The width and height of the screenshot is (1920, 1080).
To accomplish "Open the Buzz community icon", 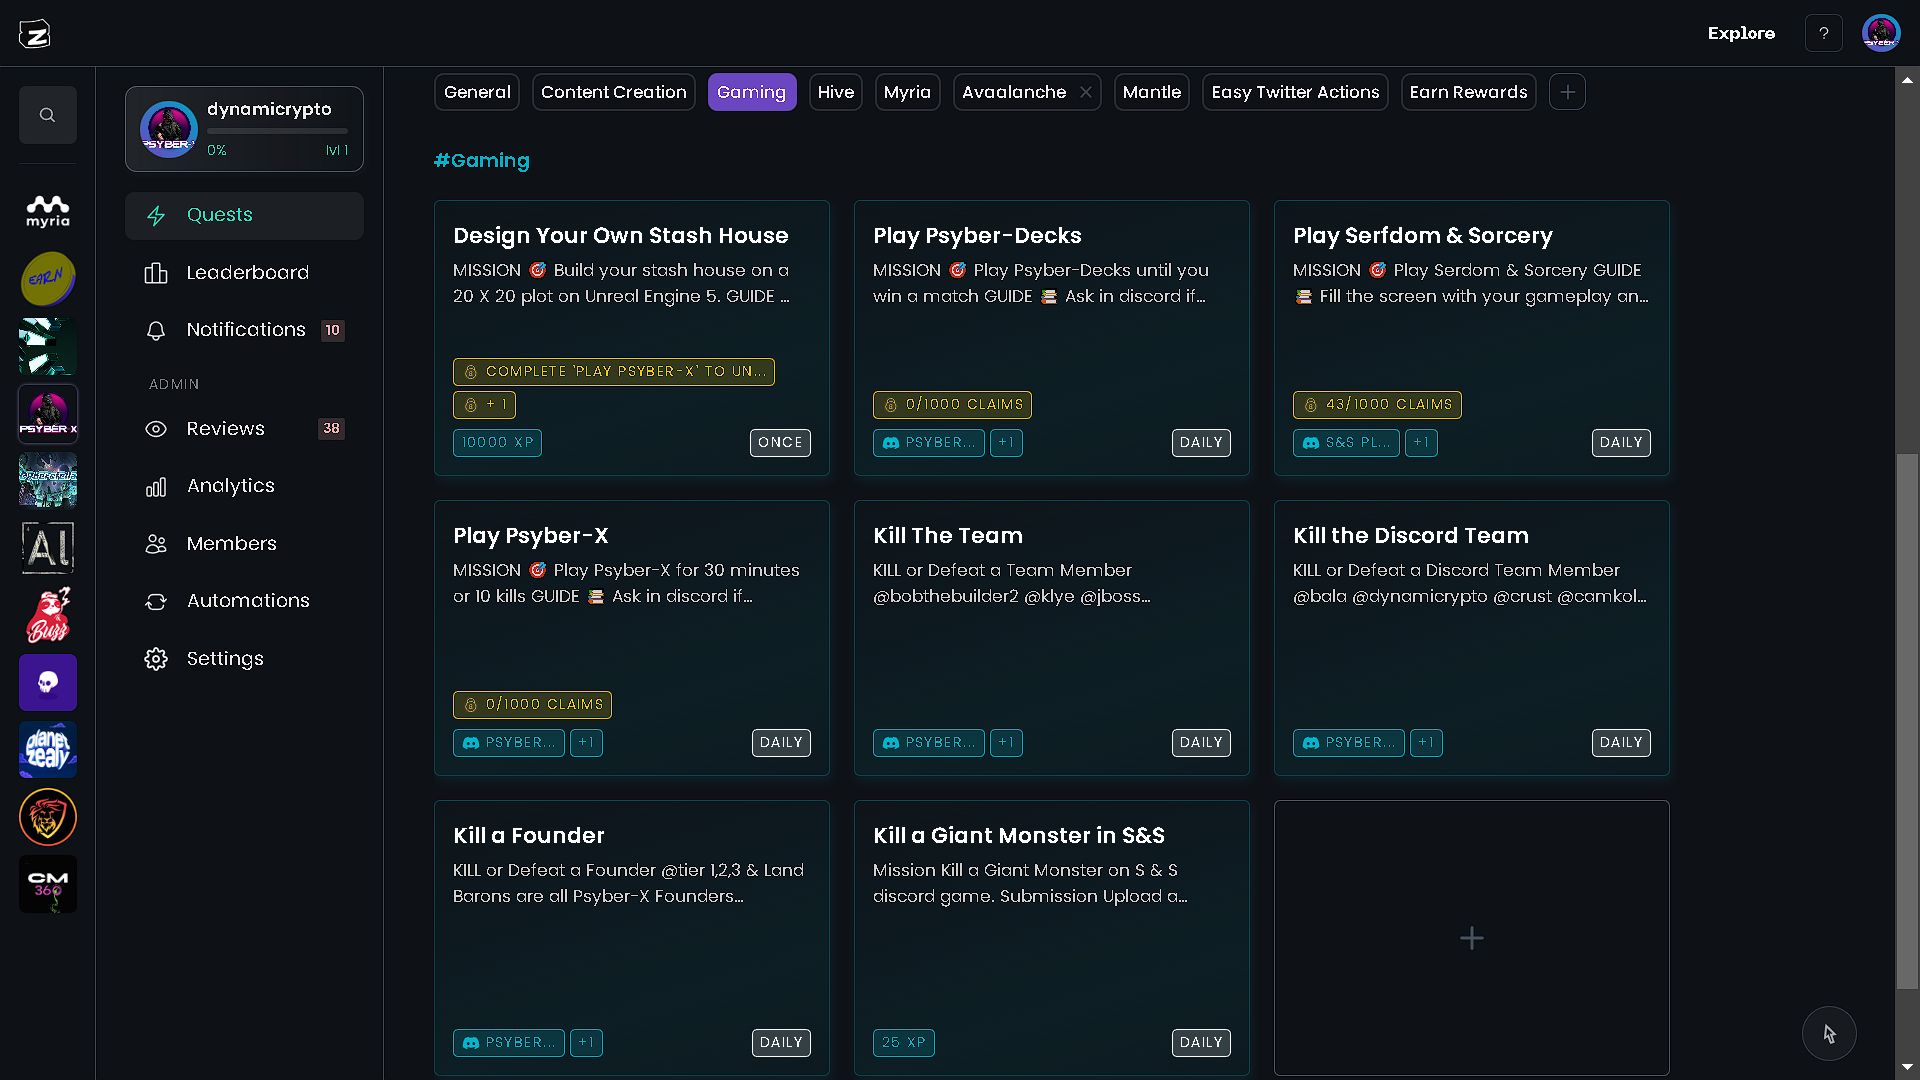I will (48, 615).
